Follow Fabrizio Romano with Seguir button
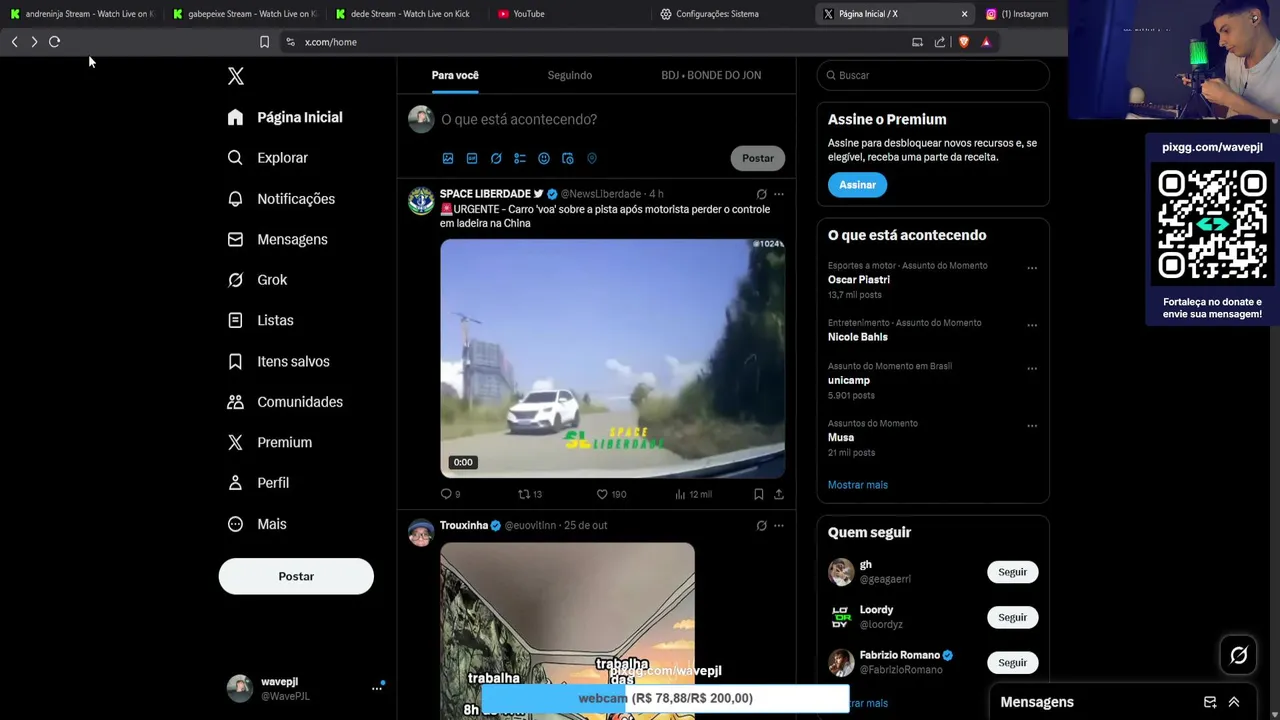 1013,662
